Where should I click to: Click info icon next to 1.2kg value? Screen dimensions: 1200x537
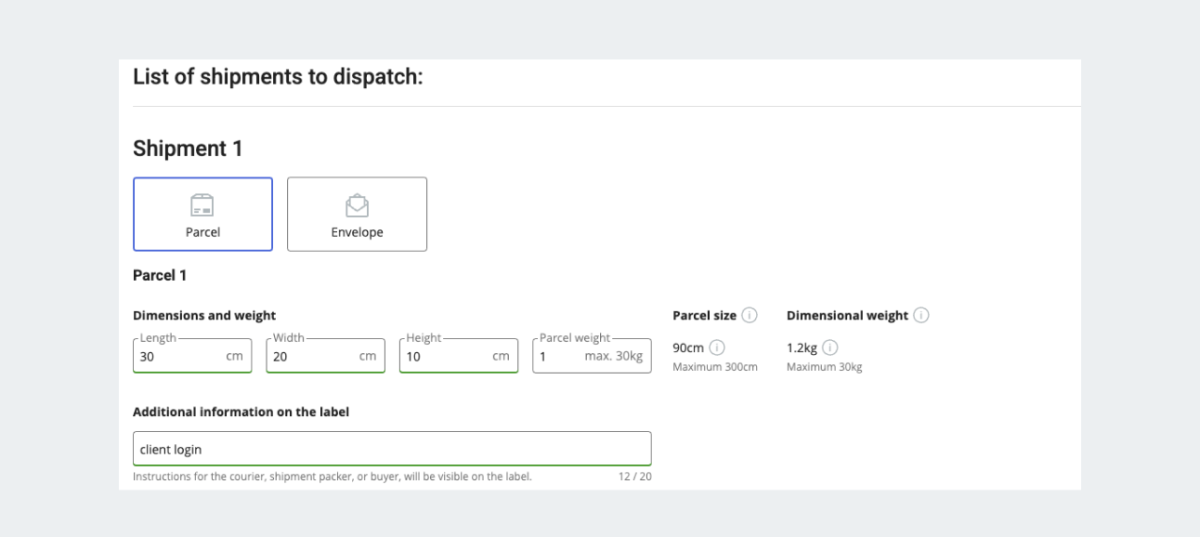point(830,348)
